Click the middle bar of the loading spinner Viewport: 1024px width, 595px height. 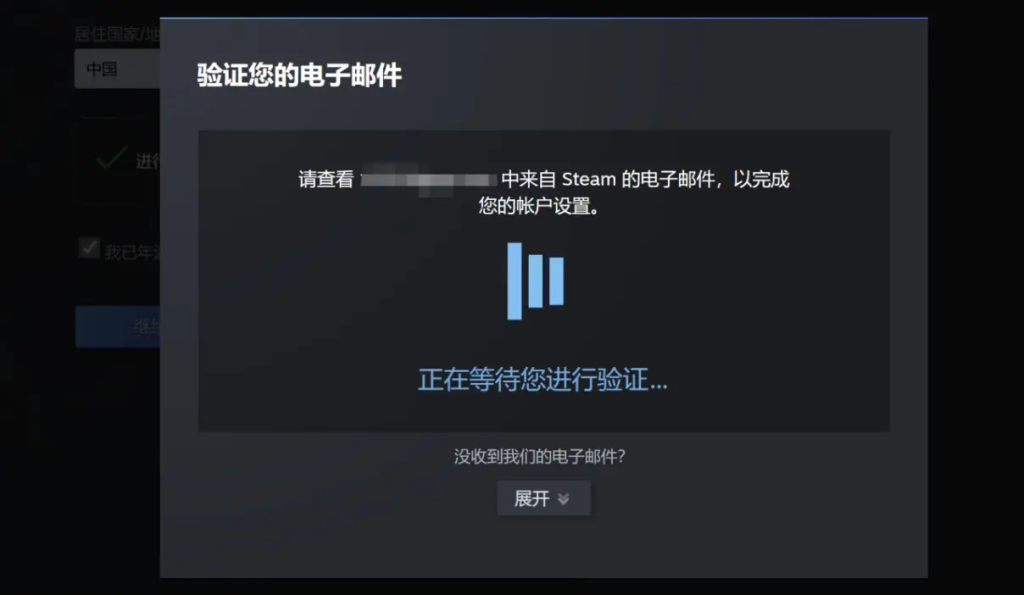pos(536,281)
